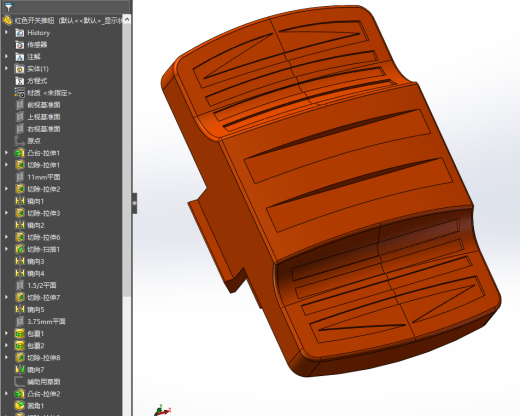The height and width of the screenshot is (416, 520).
Task: Select the 原点 origin icon
Action: 20,141
